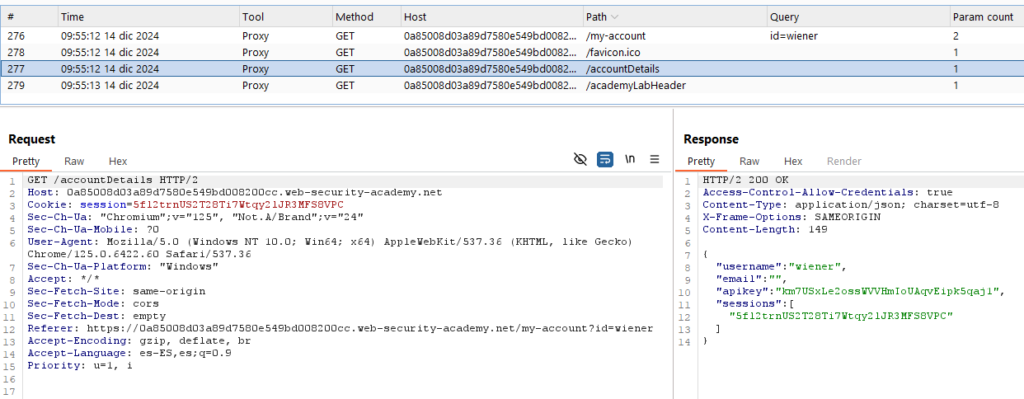
Task: Select the Response Render tab
Action: pyautogui.click(x=844, y=161)
